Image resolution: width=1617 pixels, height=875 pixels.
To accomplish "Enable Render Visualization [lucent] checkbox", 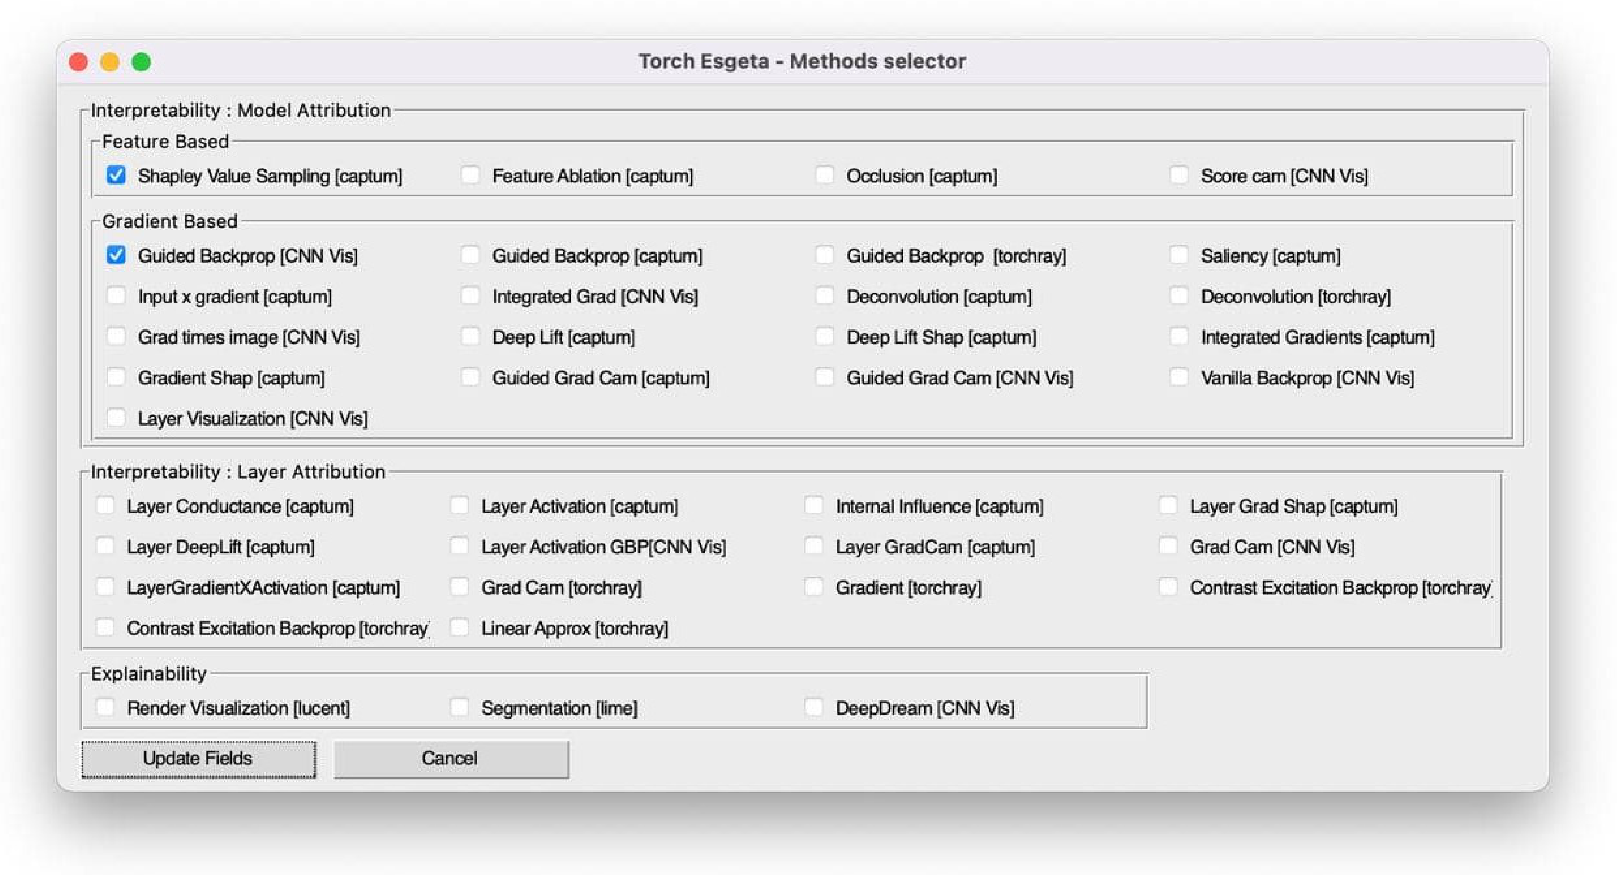I will tap(106, 708).
